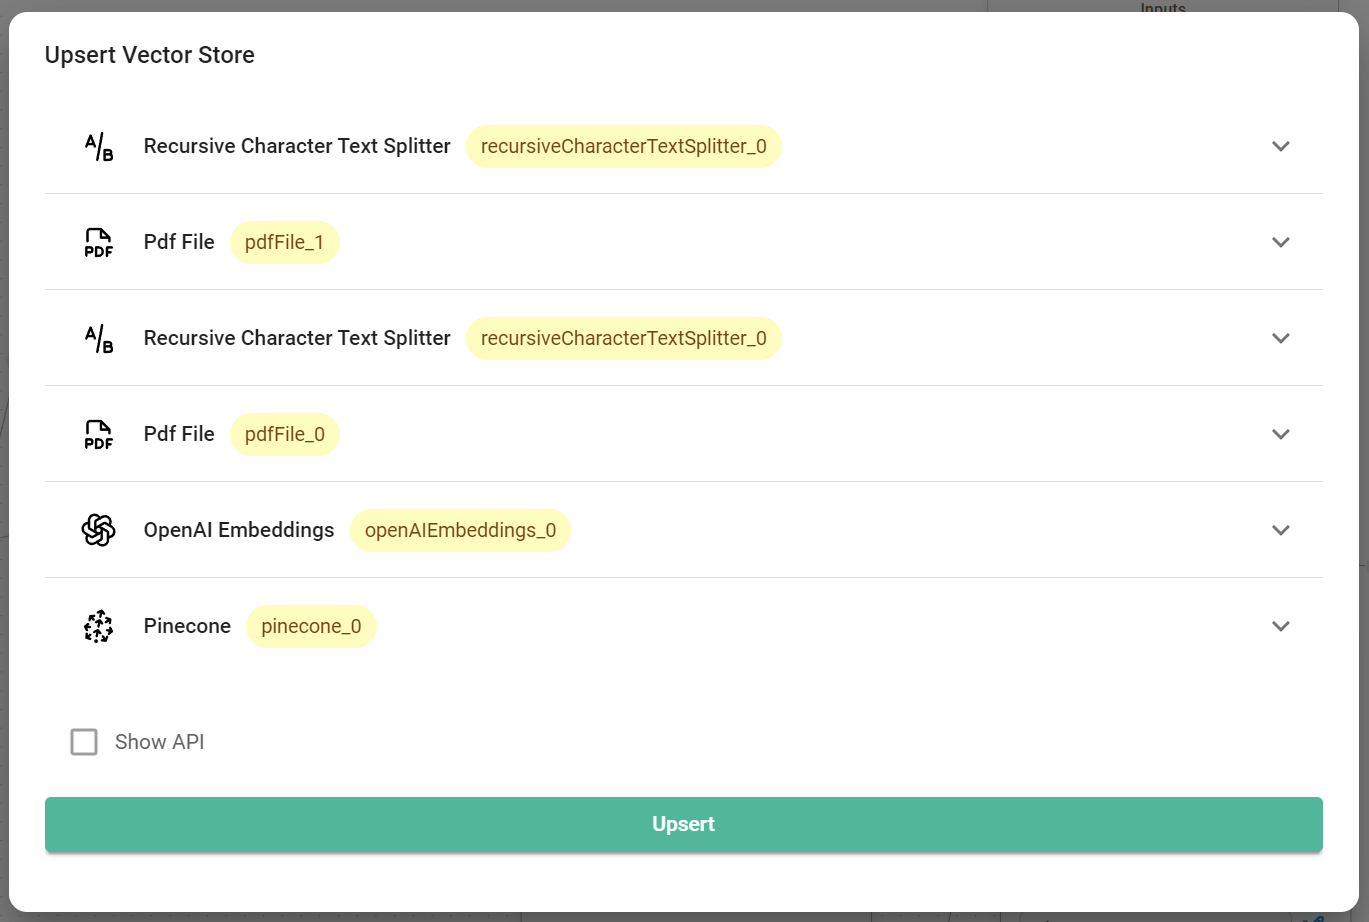Viewport: 1369px width, 922px height.
Task: Select the pdfFile_0 ID chip
Action: [284, 434]
